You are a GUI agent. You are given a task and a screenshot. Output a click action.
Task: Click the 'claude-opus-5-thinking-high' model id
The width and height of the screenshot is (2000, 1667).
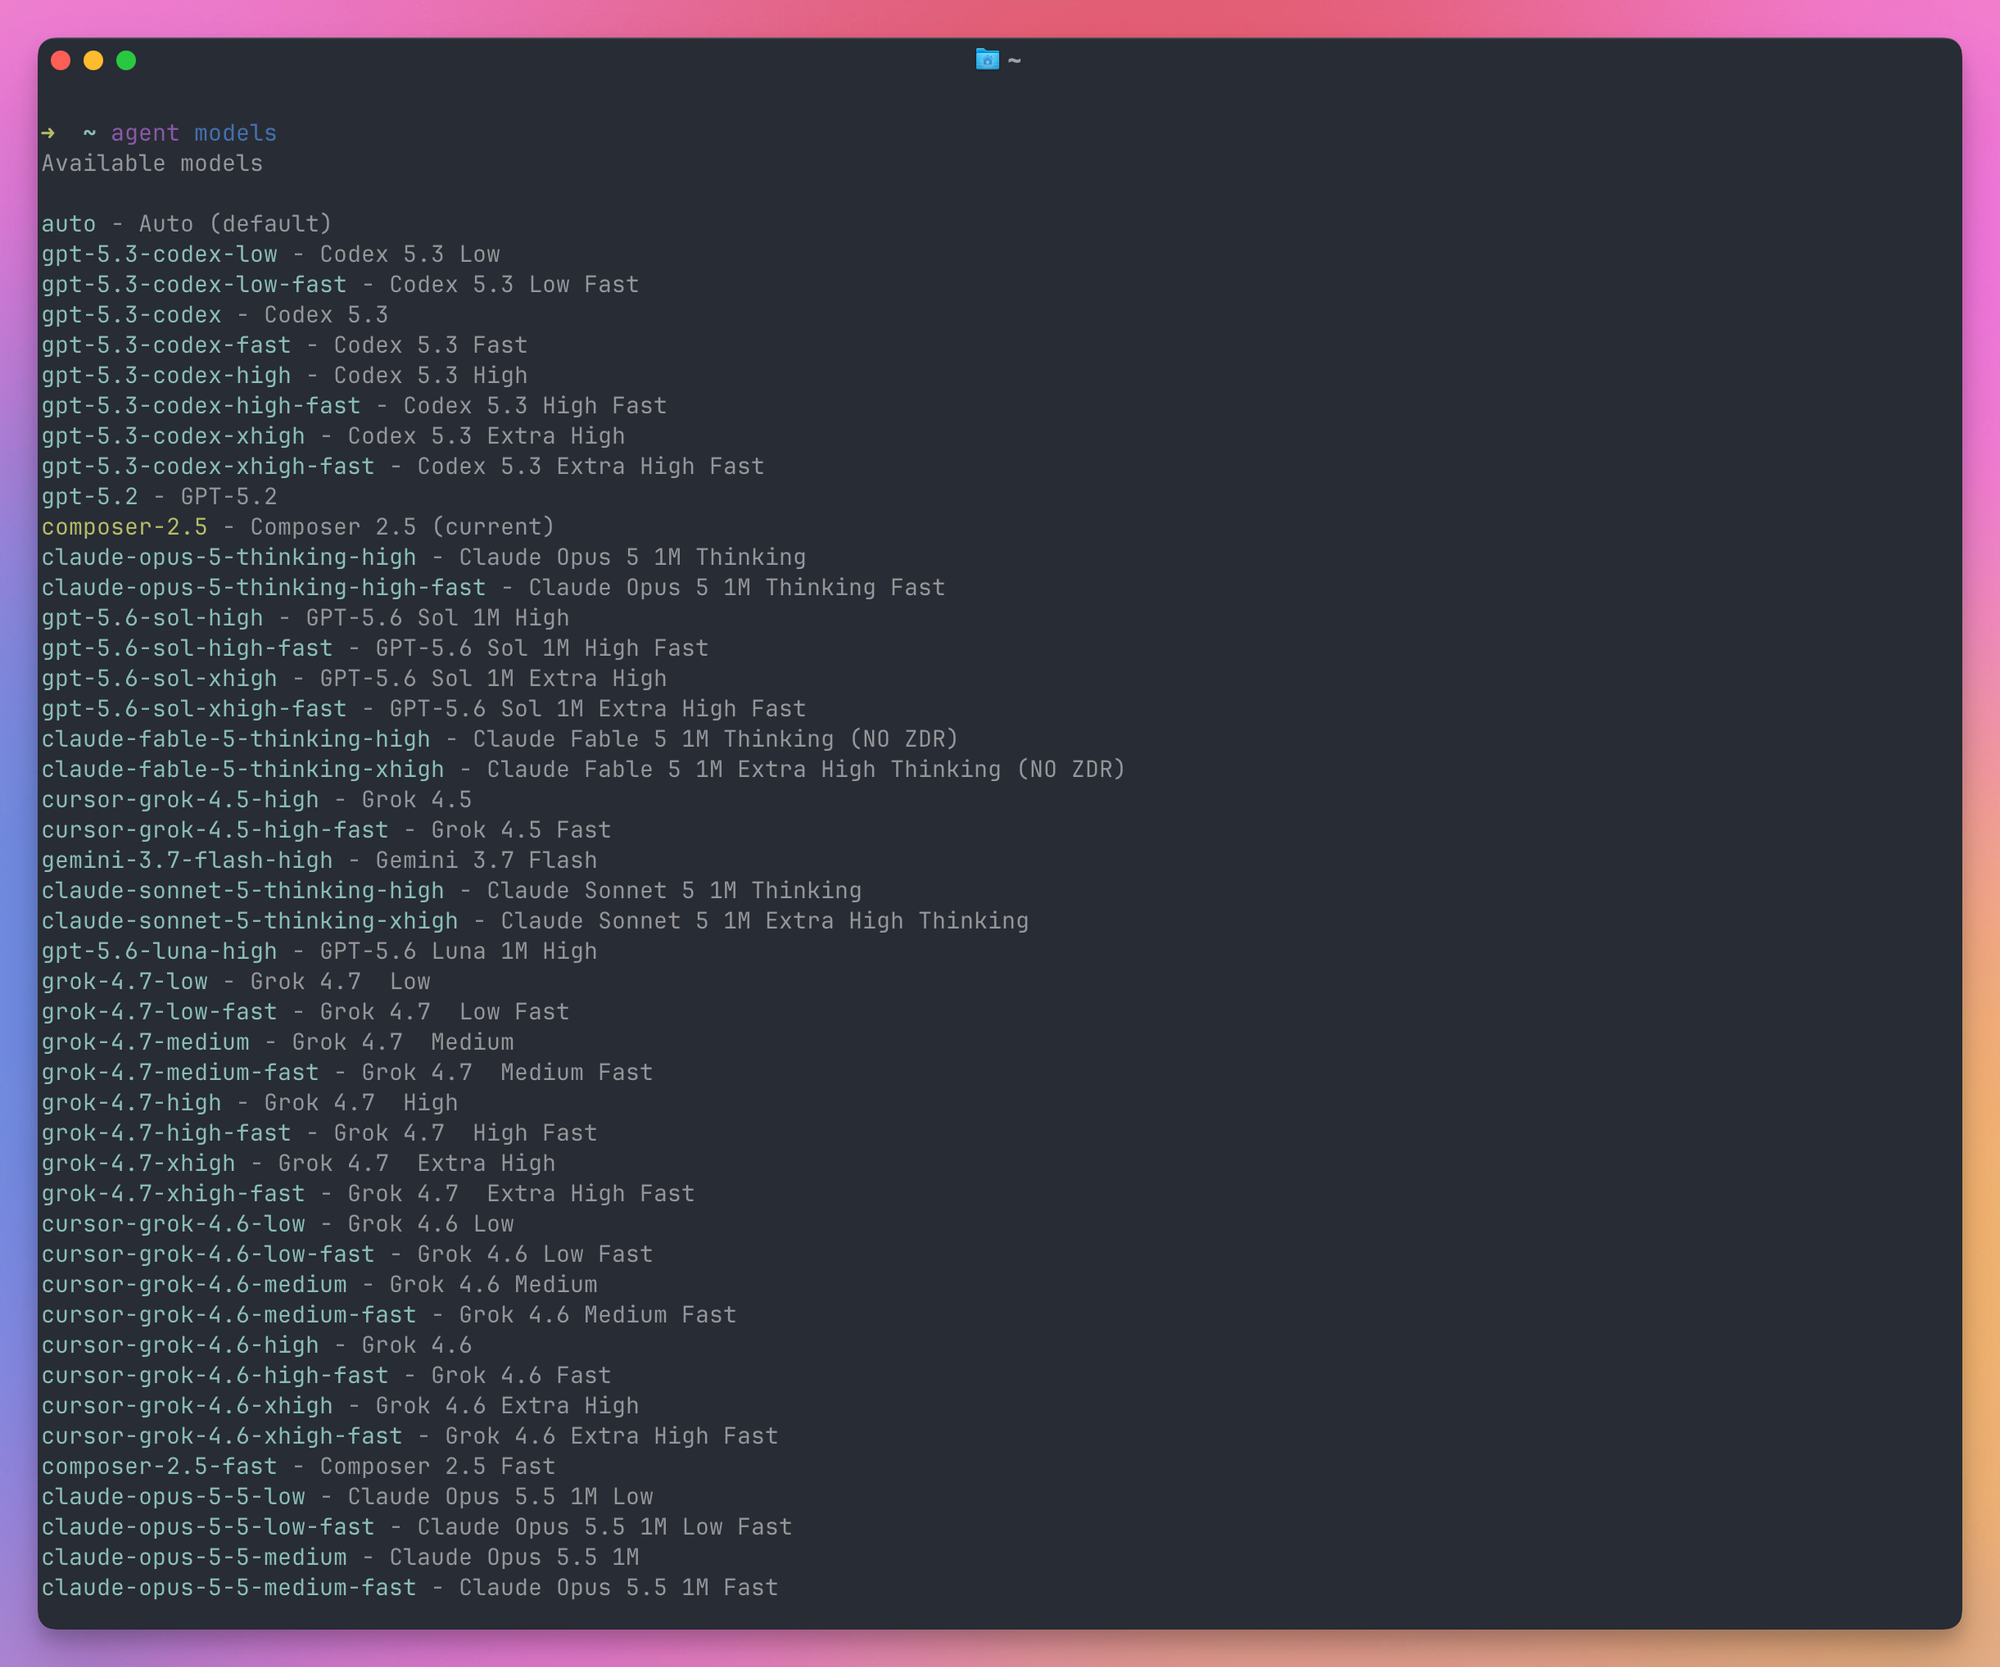229,557
